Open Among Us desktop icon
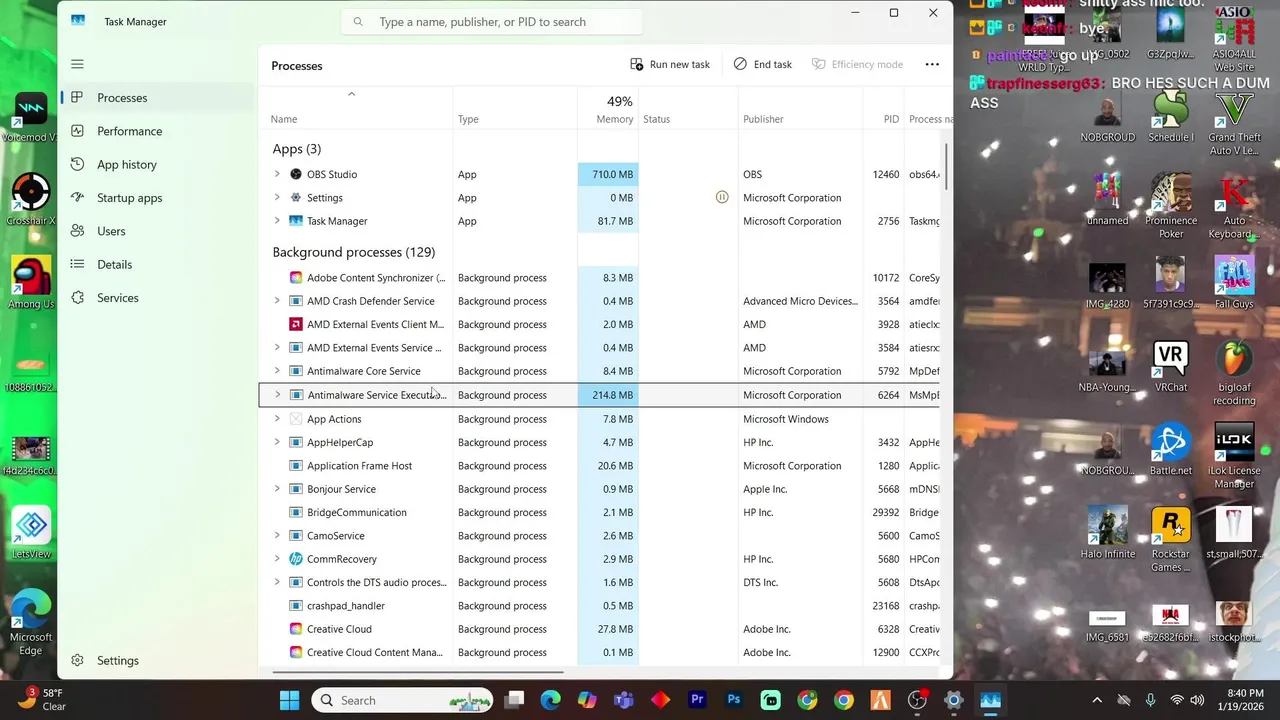Viewport: 1280px width, 720px height. pyautogui.click(x=31, y=283)
